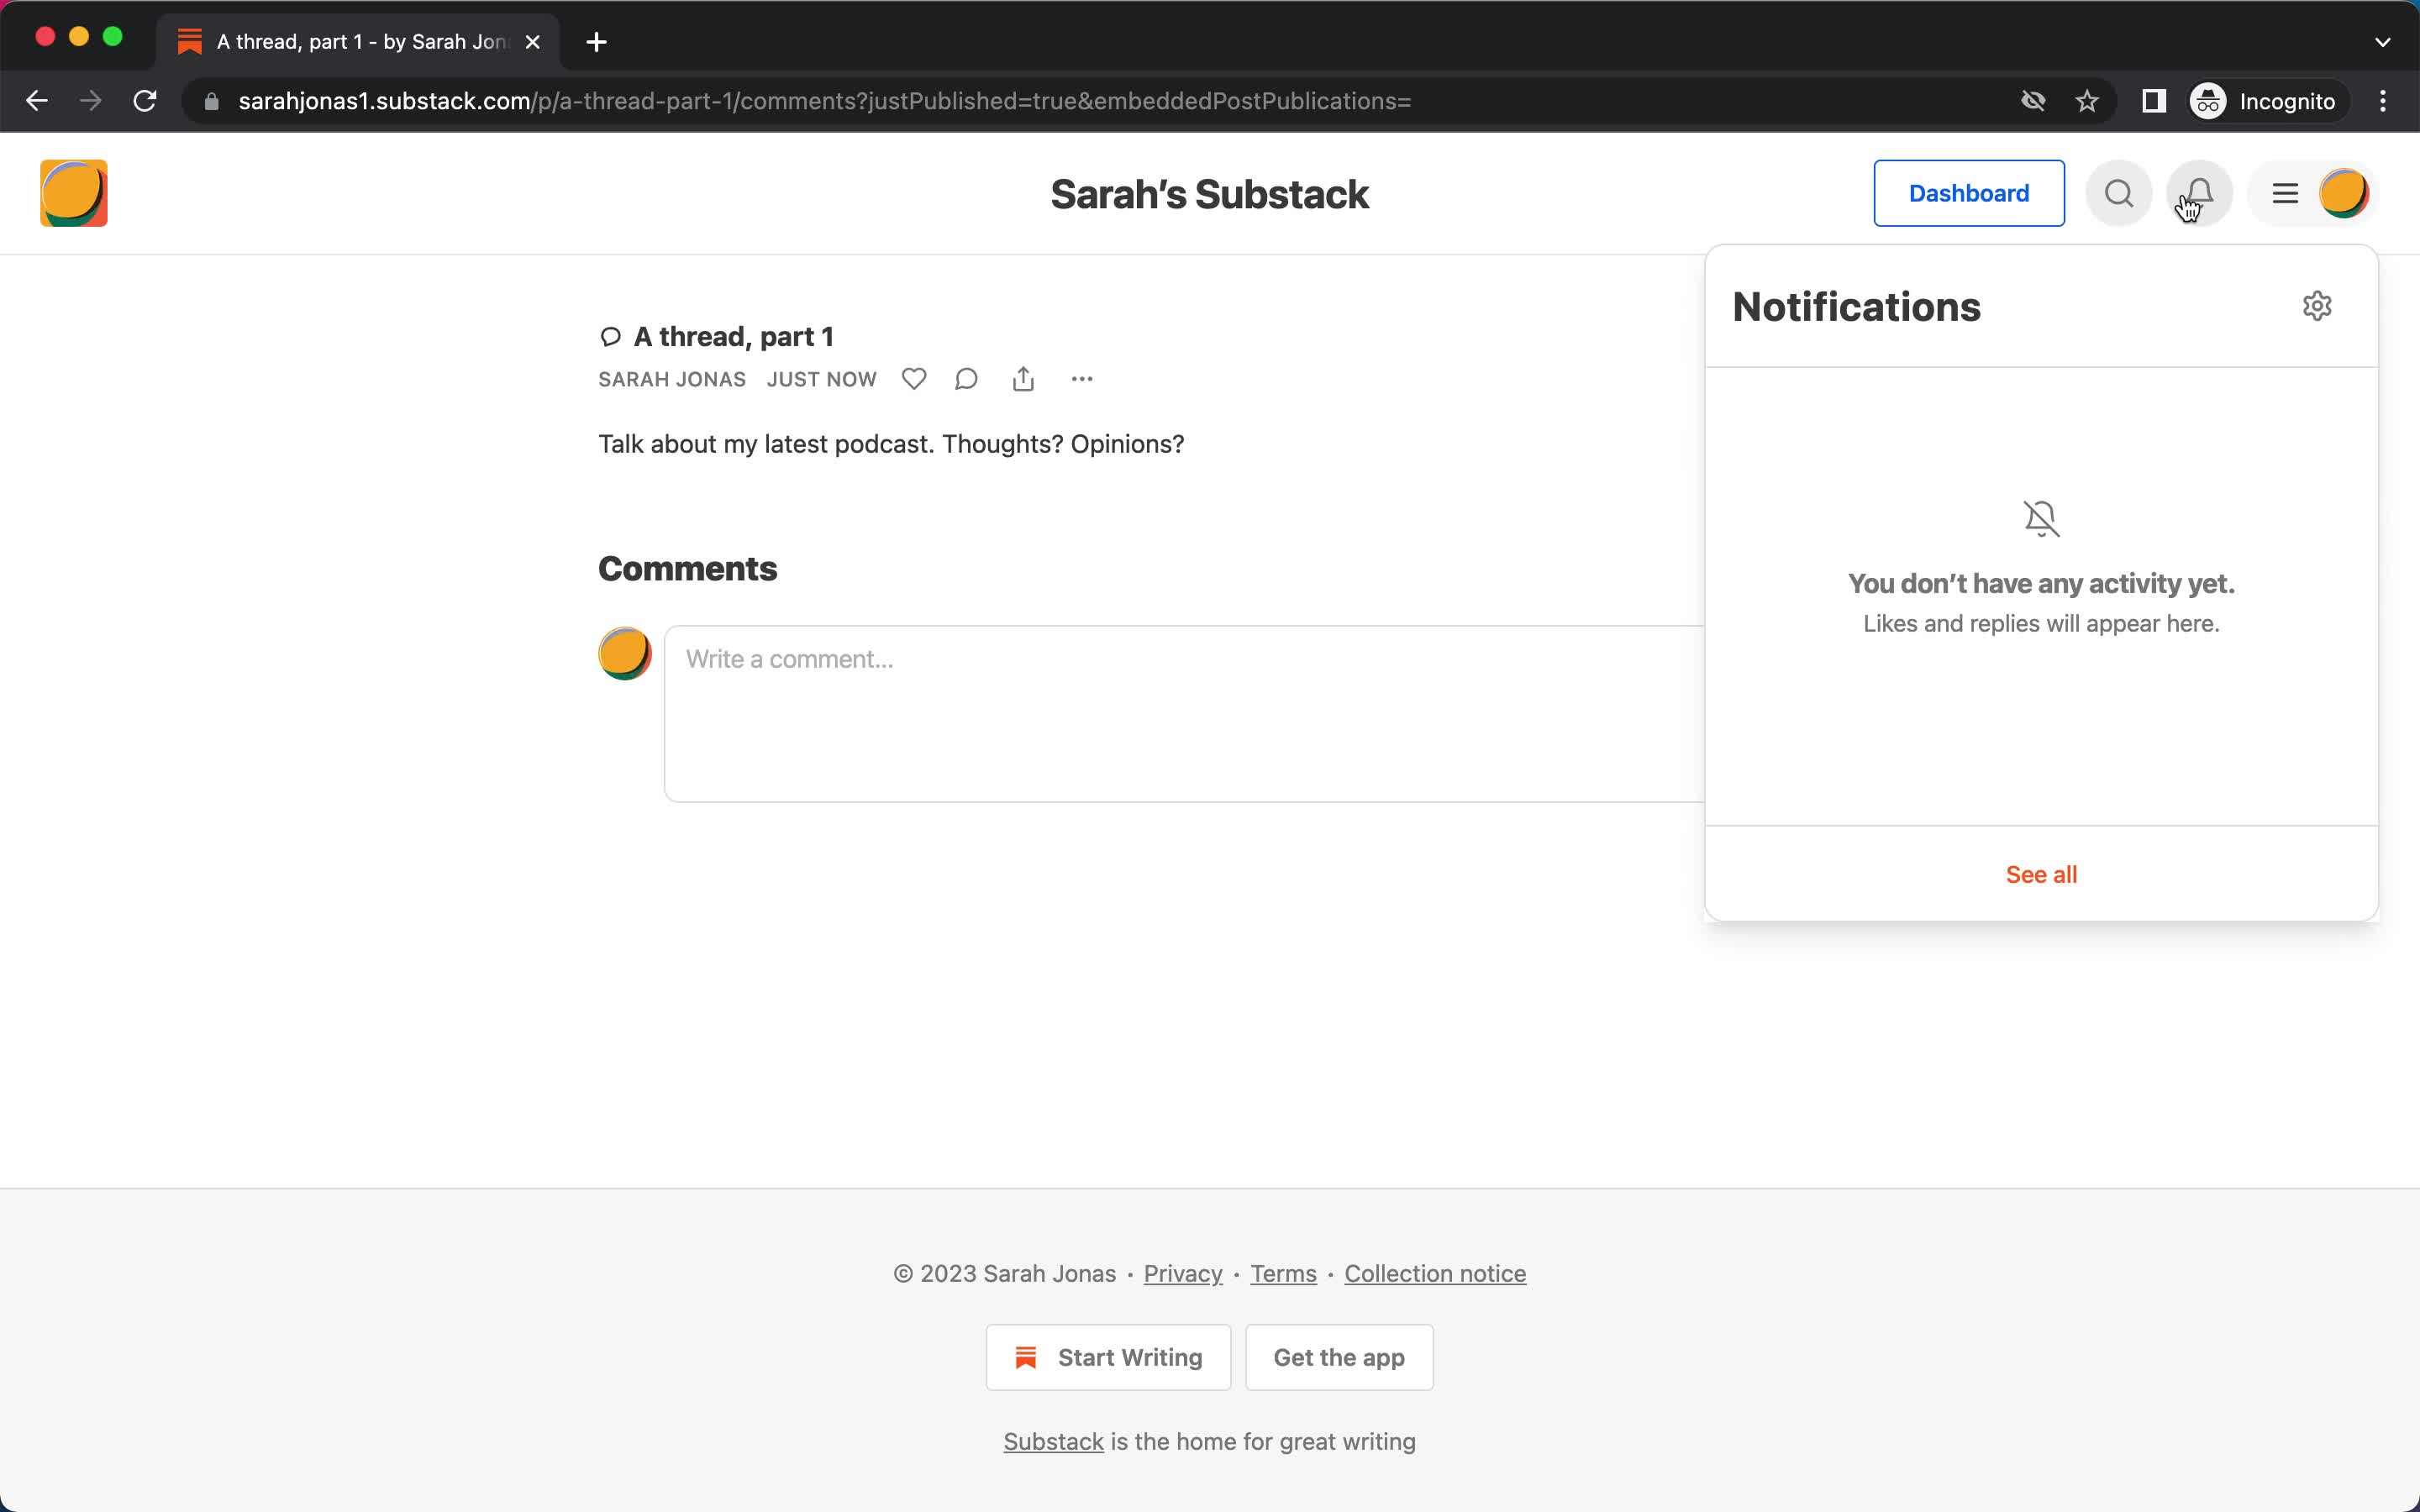The width and height of the screenshot is (2420, 1512).
Task: Click the Dashboard button
Action: (x=1969, y=193)
